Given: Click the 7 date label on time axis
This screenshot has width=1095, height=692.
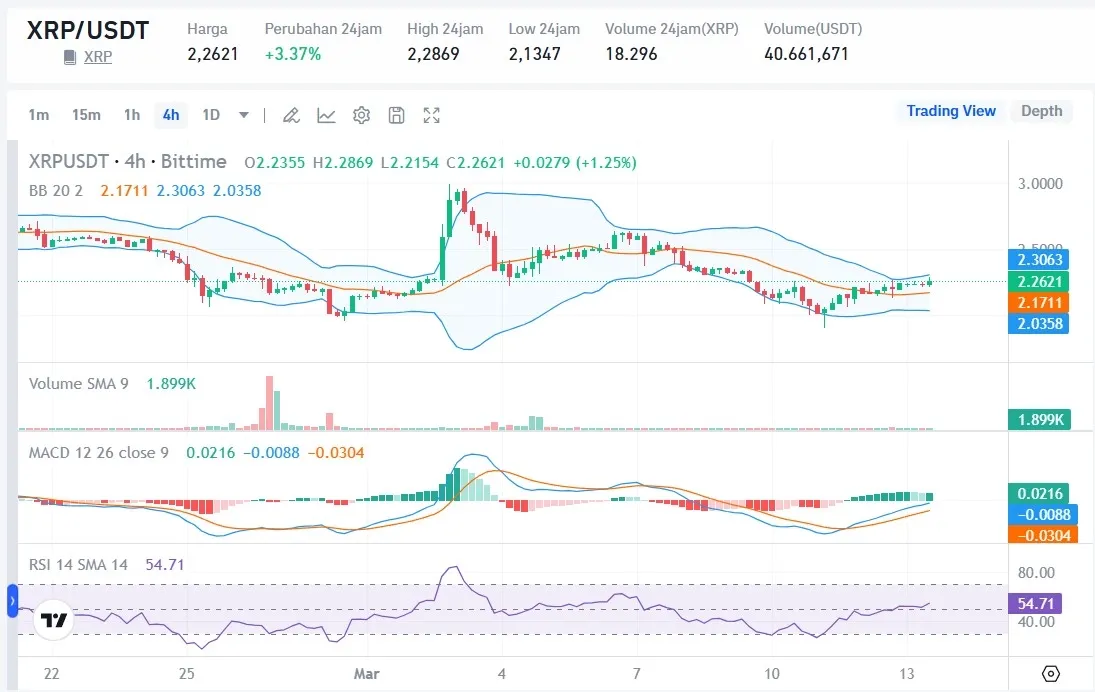Looking at the screenshot, I should 636,674.
